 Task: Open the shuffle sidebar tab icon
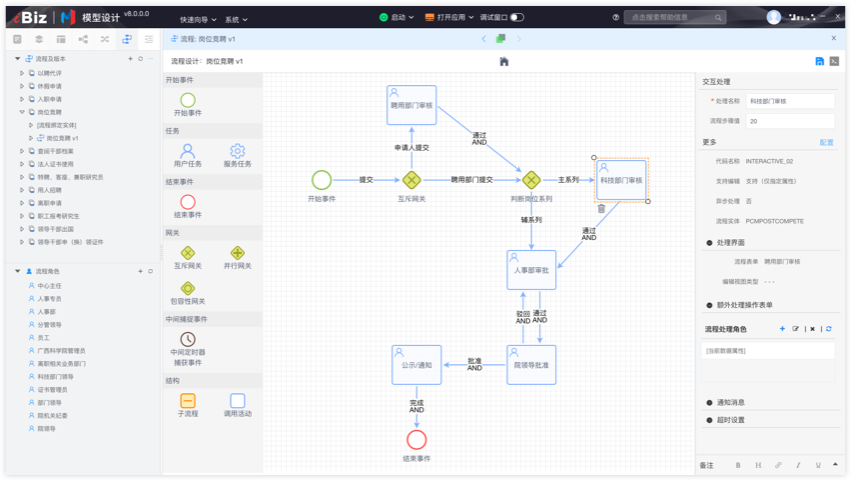[105, 39]
